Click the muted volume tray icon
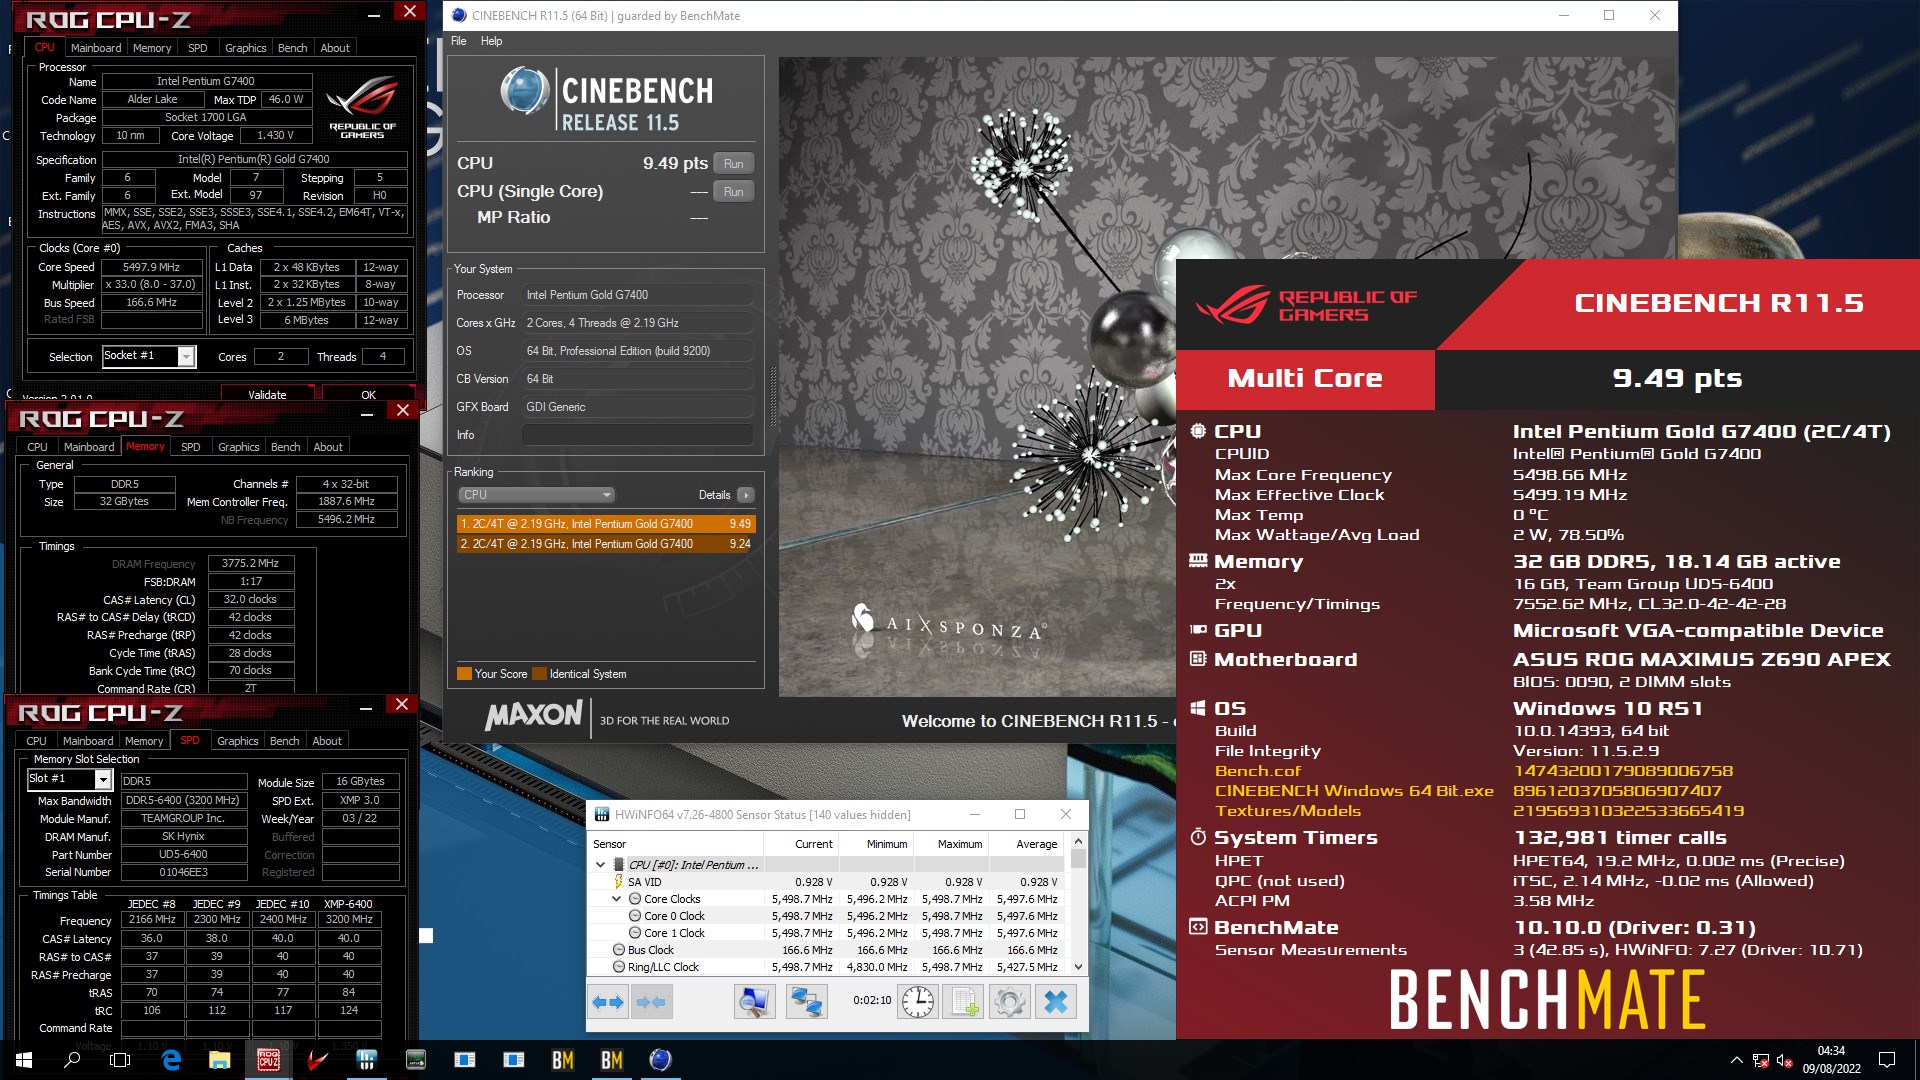Viewport: 1920px width, 1080px height. coord(1784,1060)
